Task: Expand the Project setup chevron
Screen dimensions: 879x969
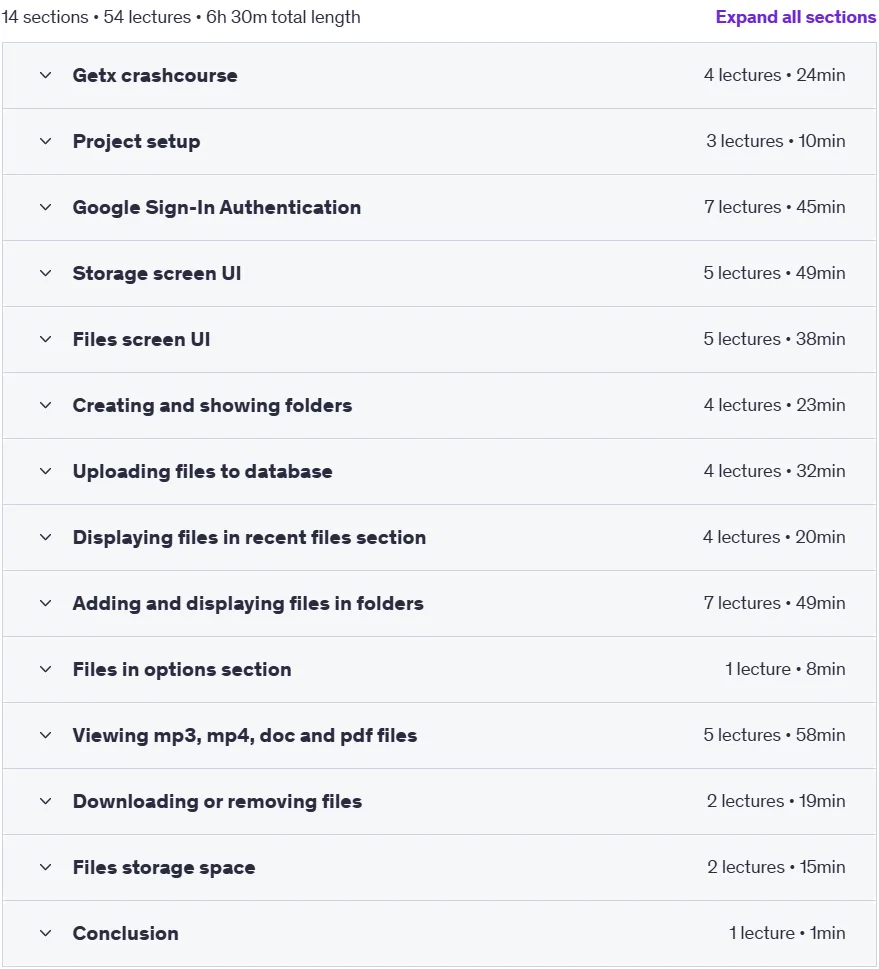Action: click(x=45, y=142)
